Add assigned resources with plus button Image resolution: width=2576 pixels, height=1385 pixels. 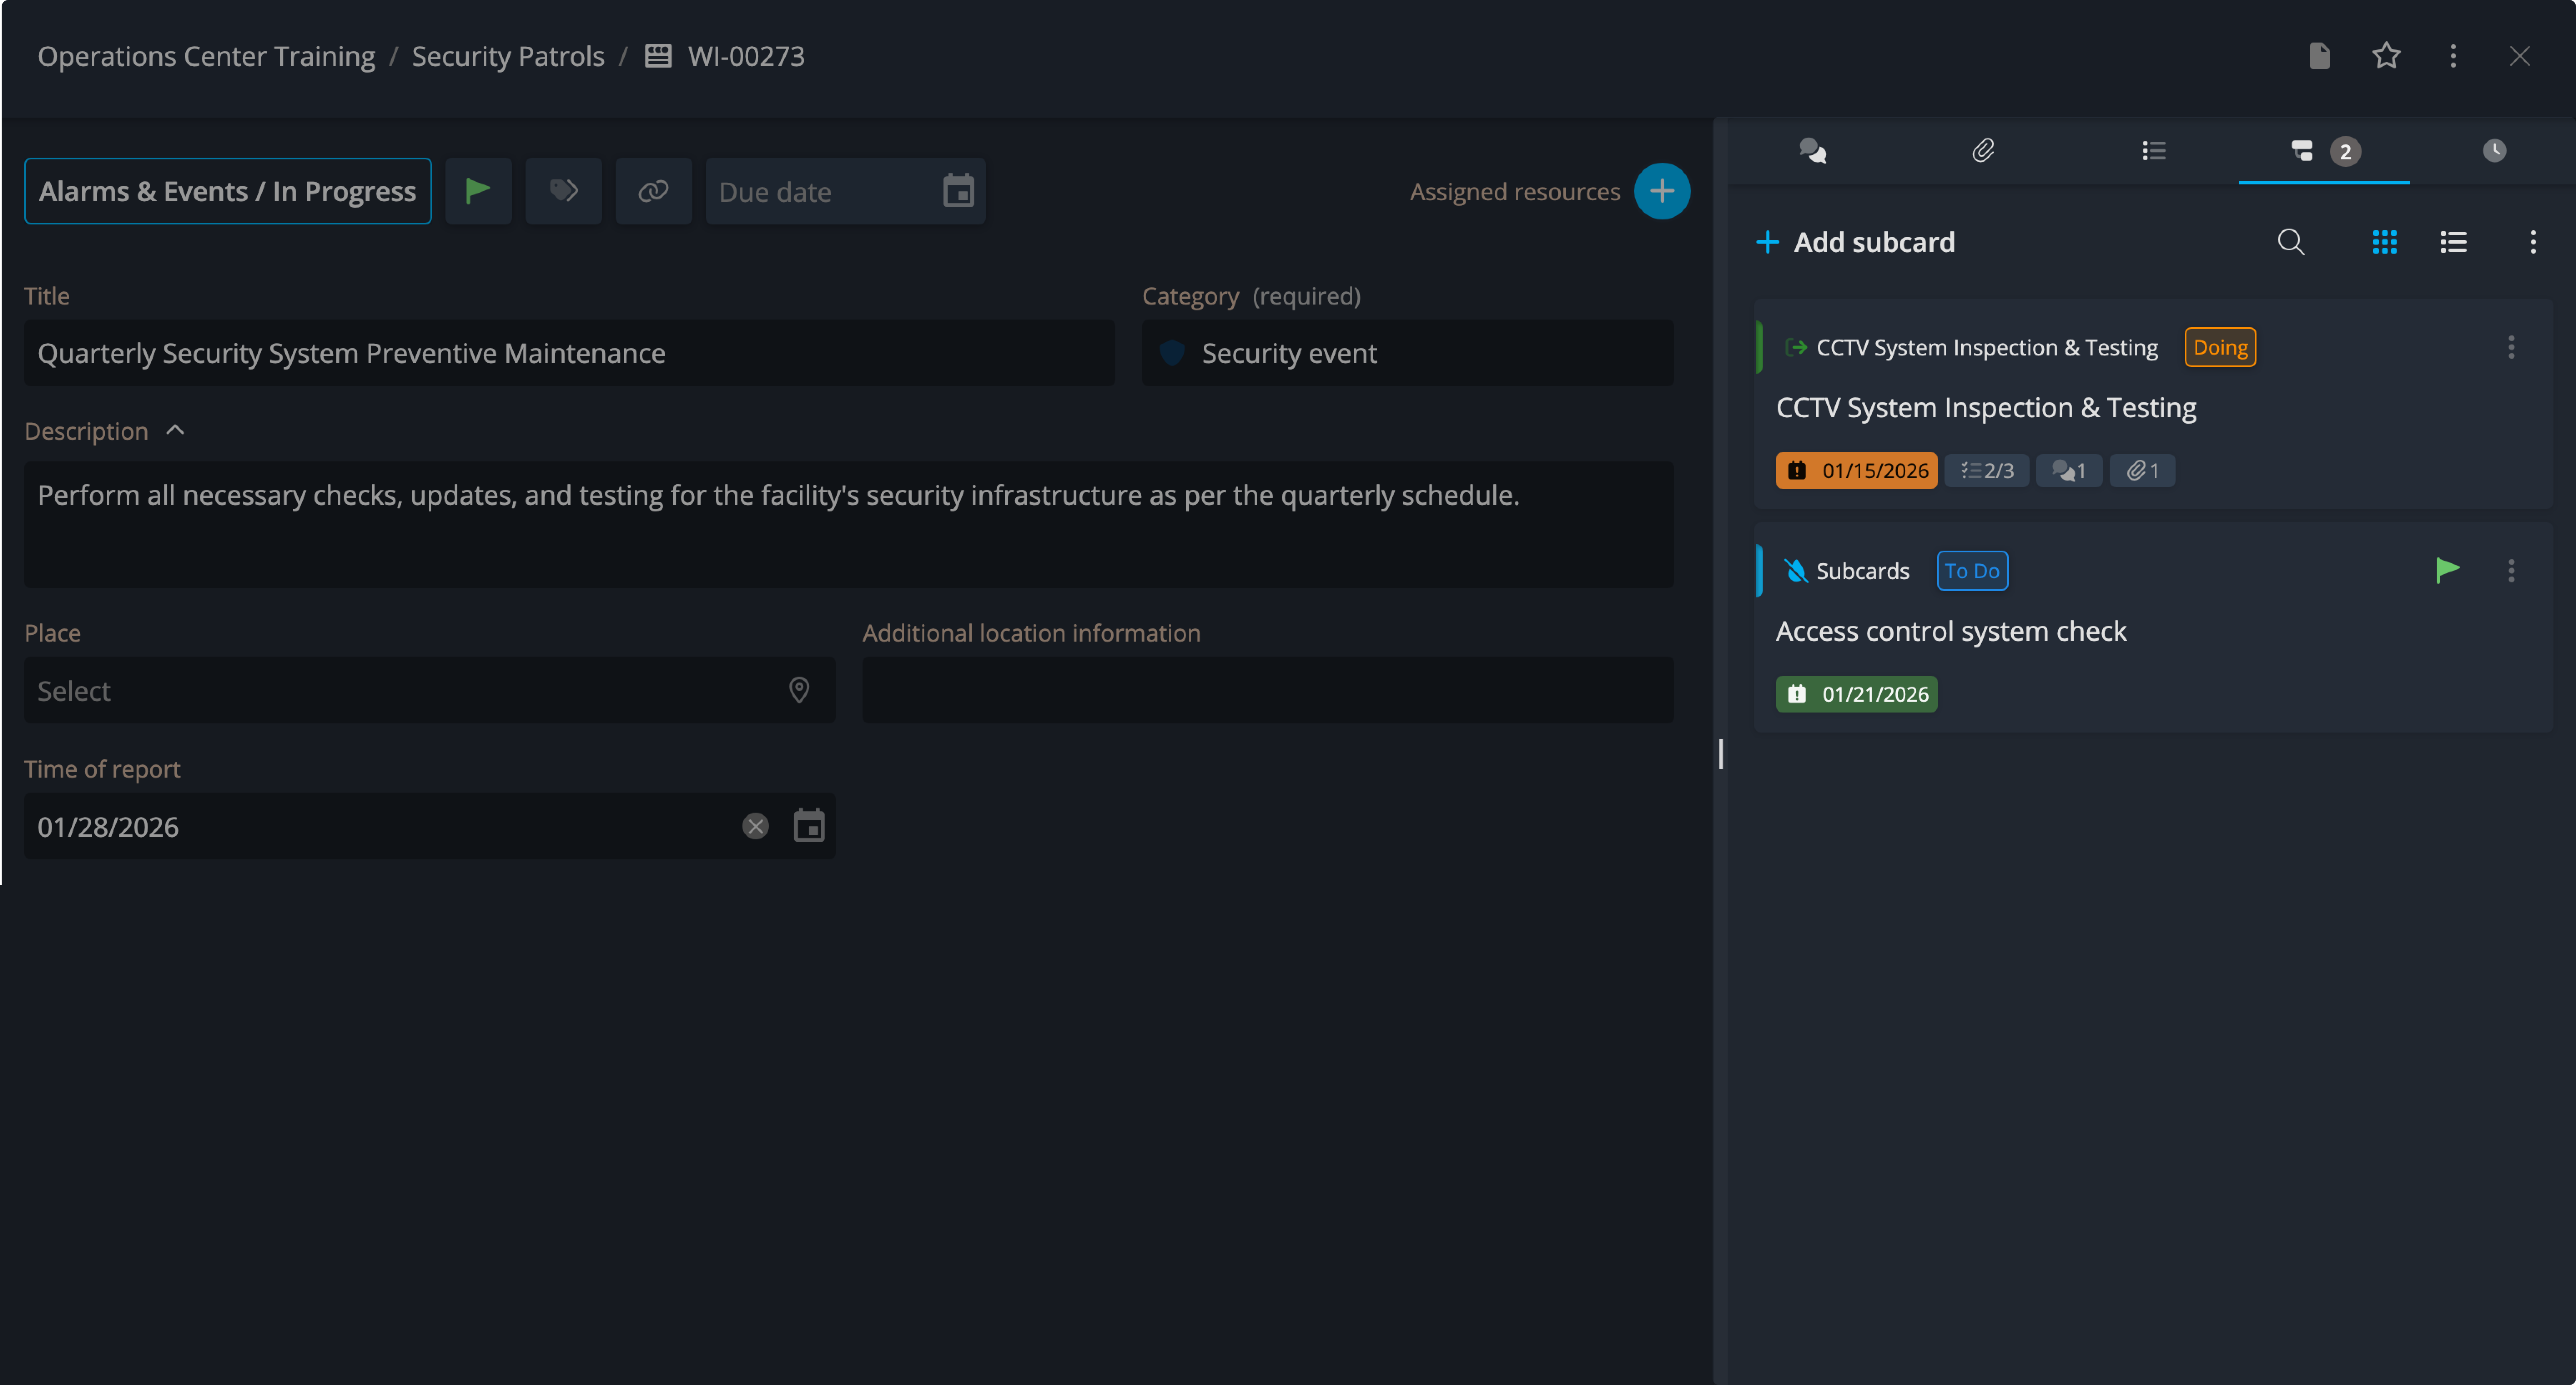tap(1662, 191)
